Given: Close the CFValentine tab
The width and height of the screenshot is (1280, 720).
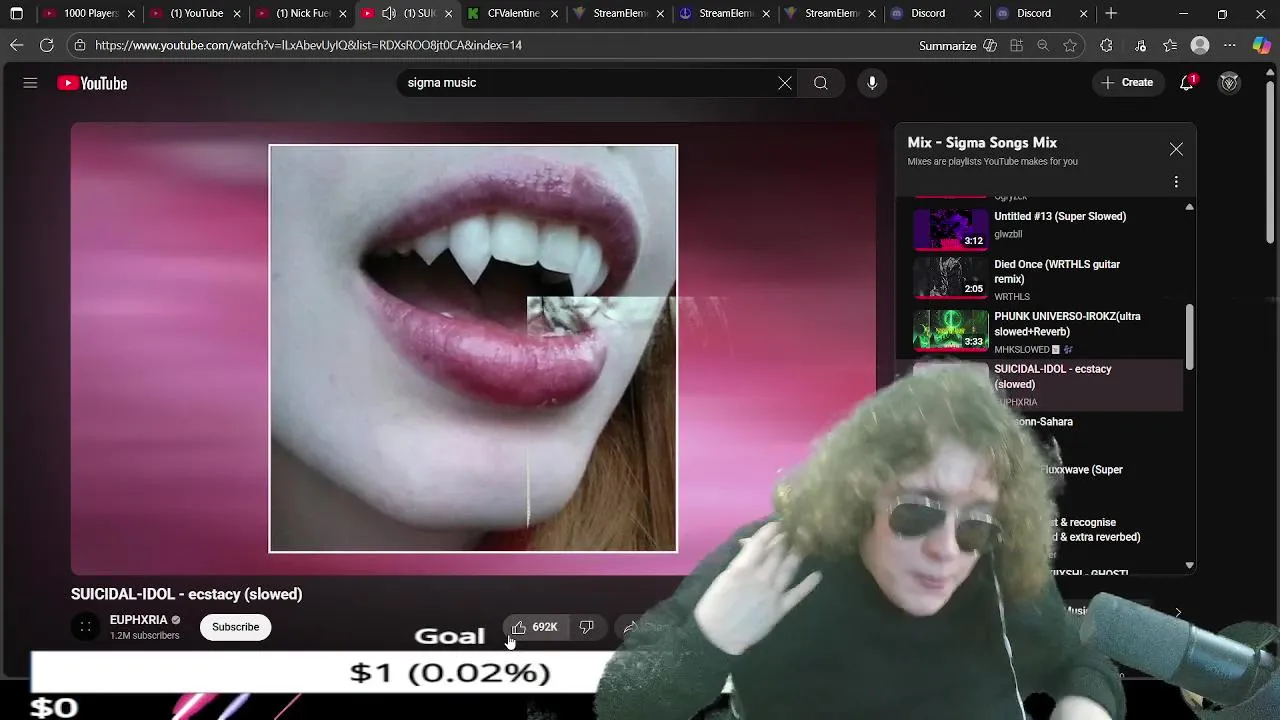Looking at the screenshot, I should coord(554,14).
